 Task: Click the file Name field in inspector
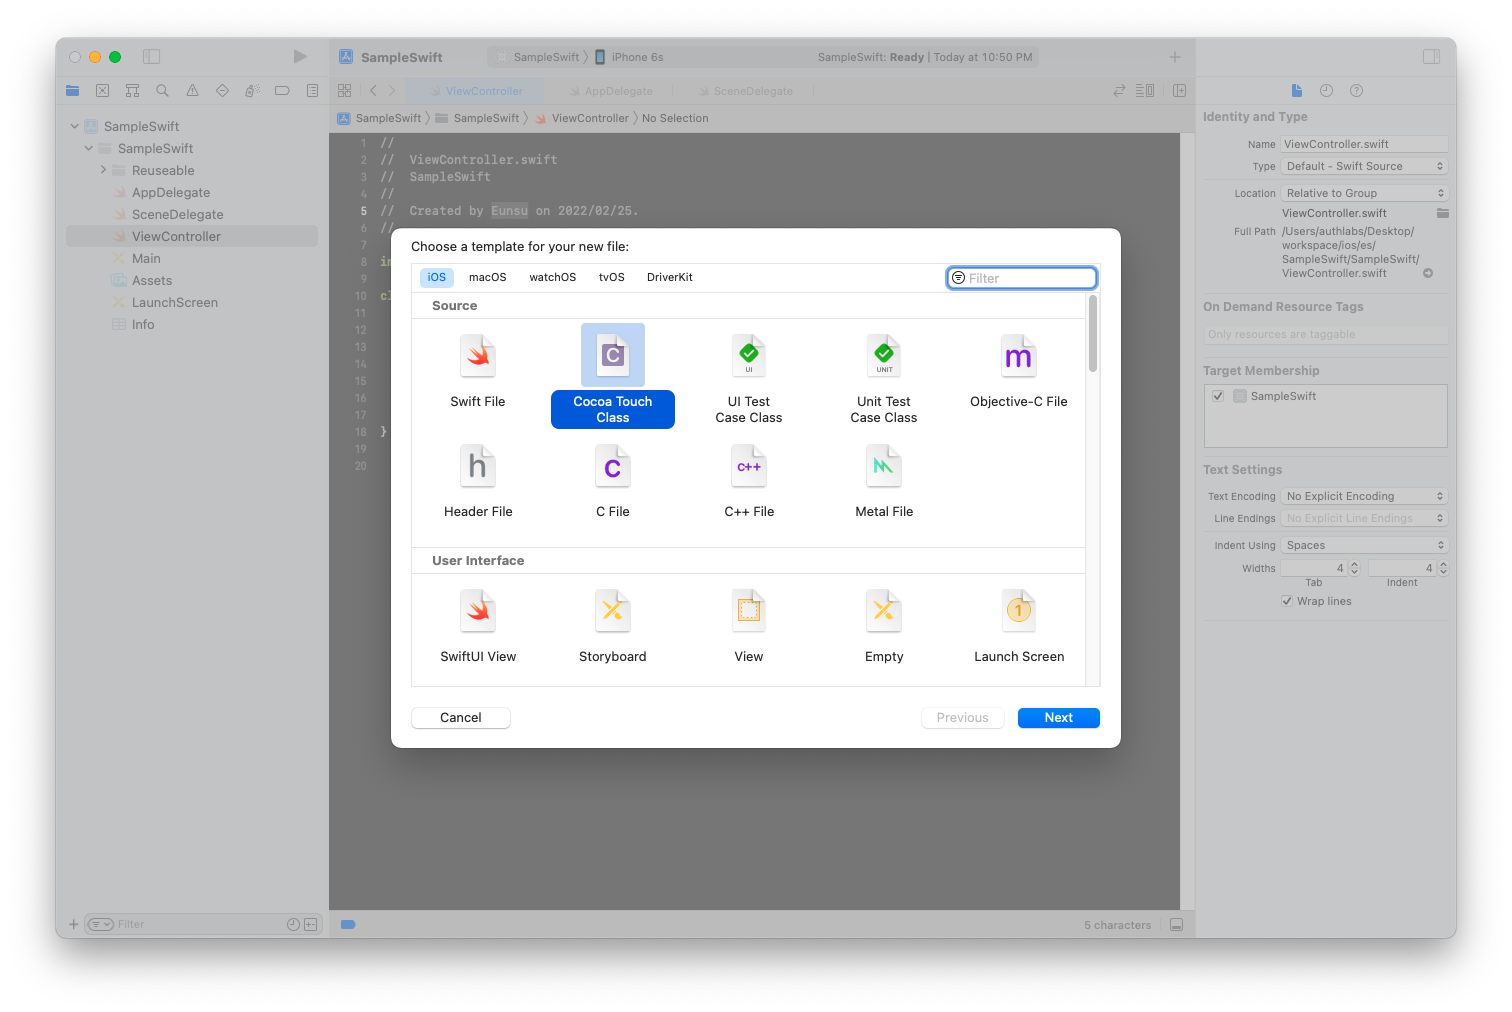click(x=1365, y=144)
